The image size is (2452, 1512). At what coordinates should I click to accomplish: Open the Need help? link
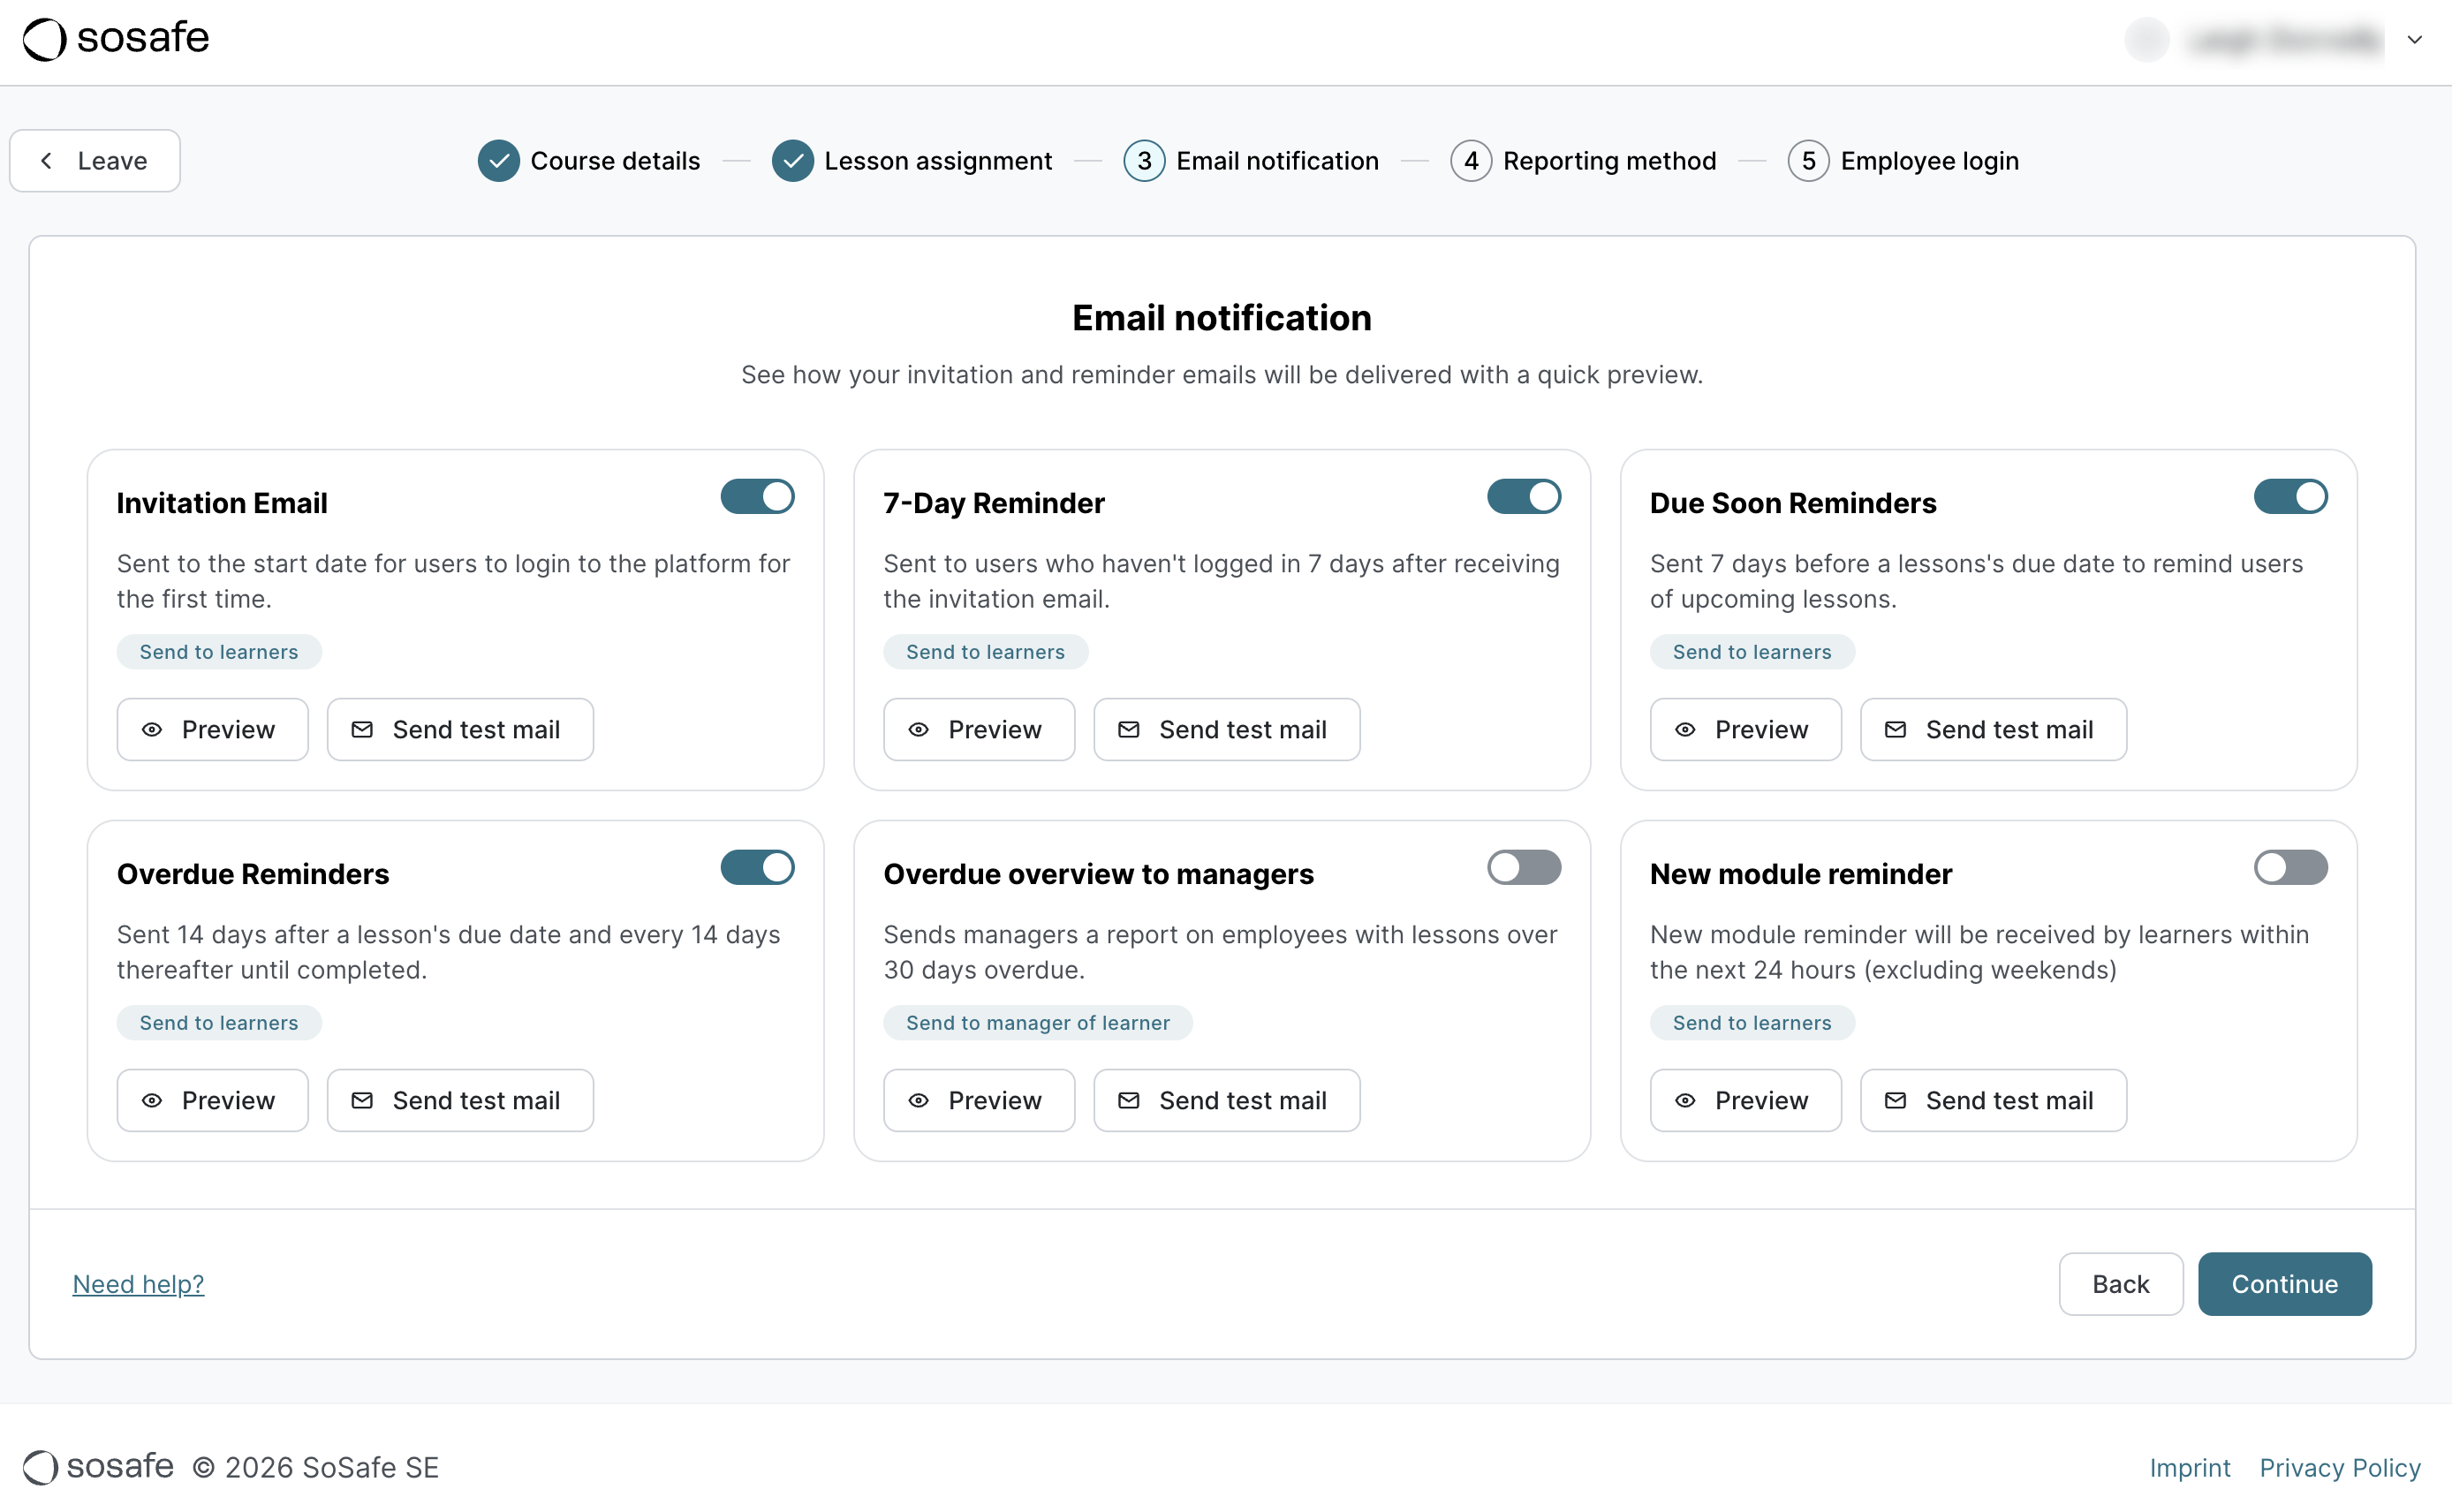pos(138,1284)
